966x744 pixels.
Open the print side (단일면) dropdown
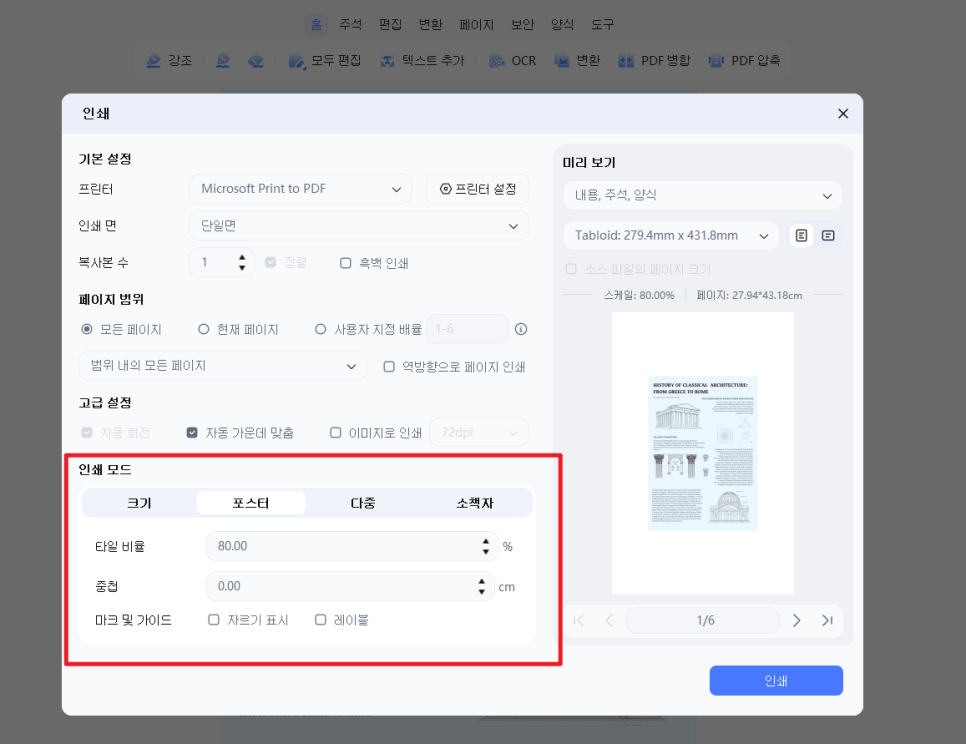[359, 226]
